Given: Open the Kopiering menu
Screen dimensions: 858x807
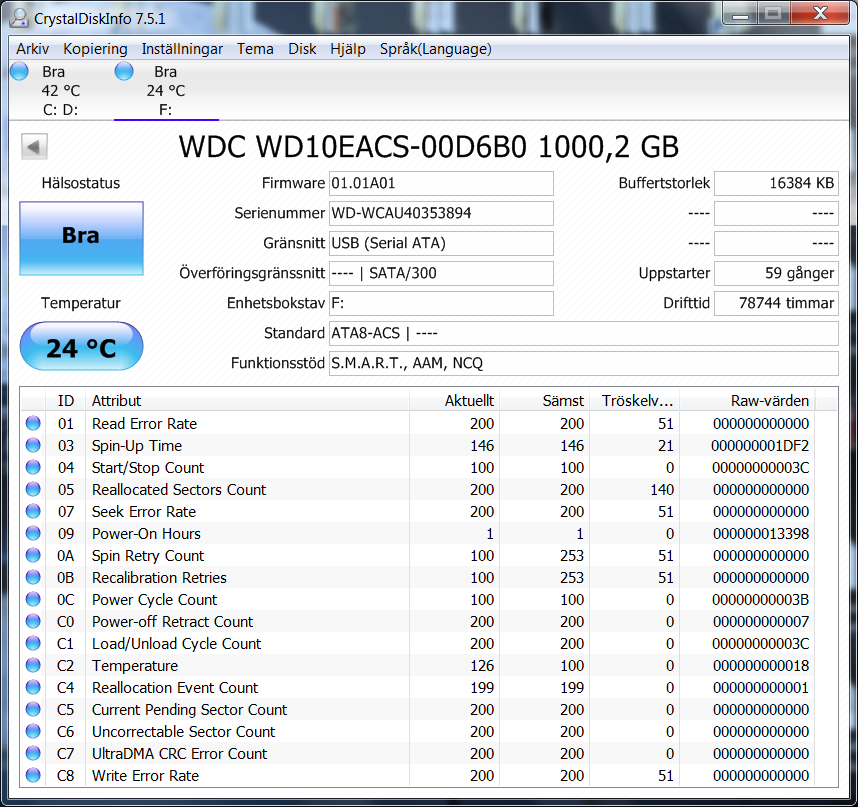Looking at the screenshot, I should pyautogui.click(x=95, y=49).
